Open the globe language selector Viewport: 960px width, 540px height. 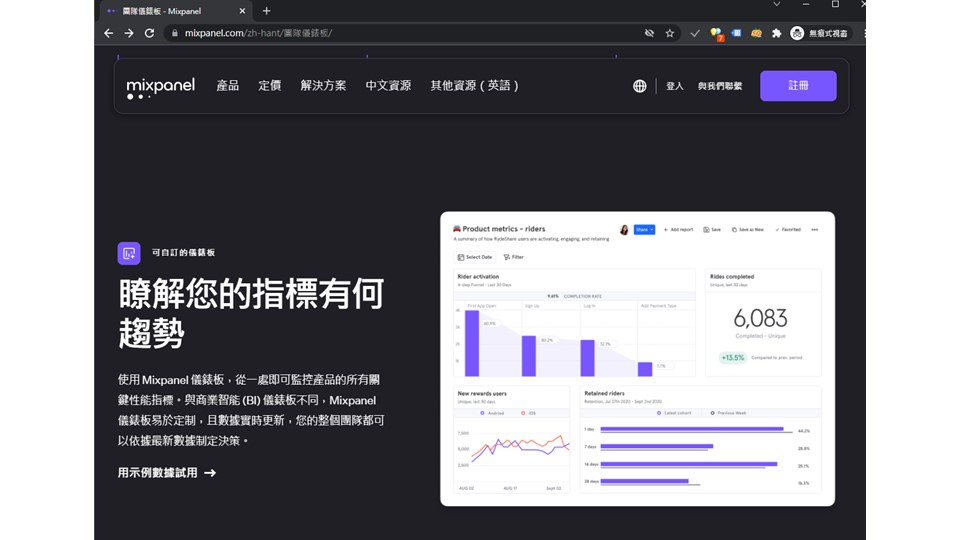[x=639, y=86]
